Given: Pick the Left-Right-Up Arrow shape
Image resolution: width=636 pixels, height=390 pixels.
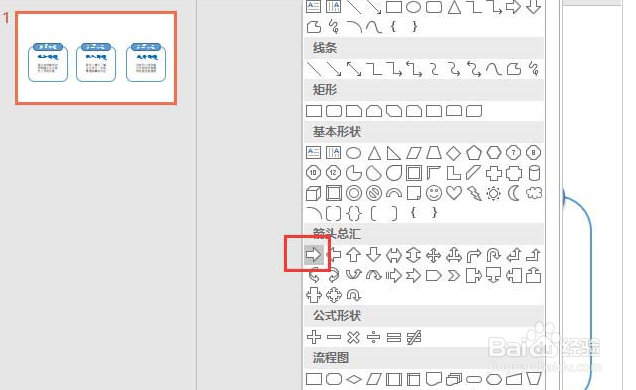Looking at the screenshot, I should (x=453, y=255).
